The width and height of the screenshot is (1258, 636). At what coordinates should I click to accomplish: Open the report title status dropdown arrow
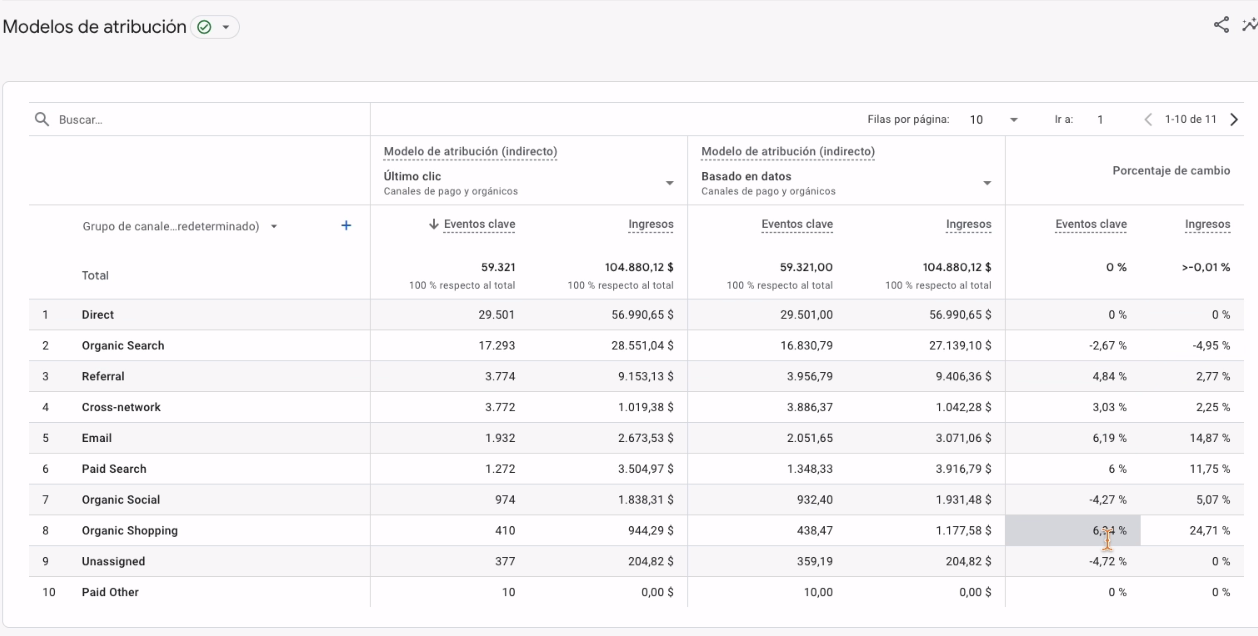click(x=225, y=28)
